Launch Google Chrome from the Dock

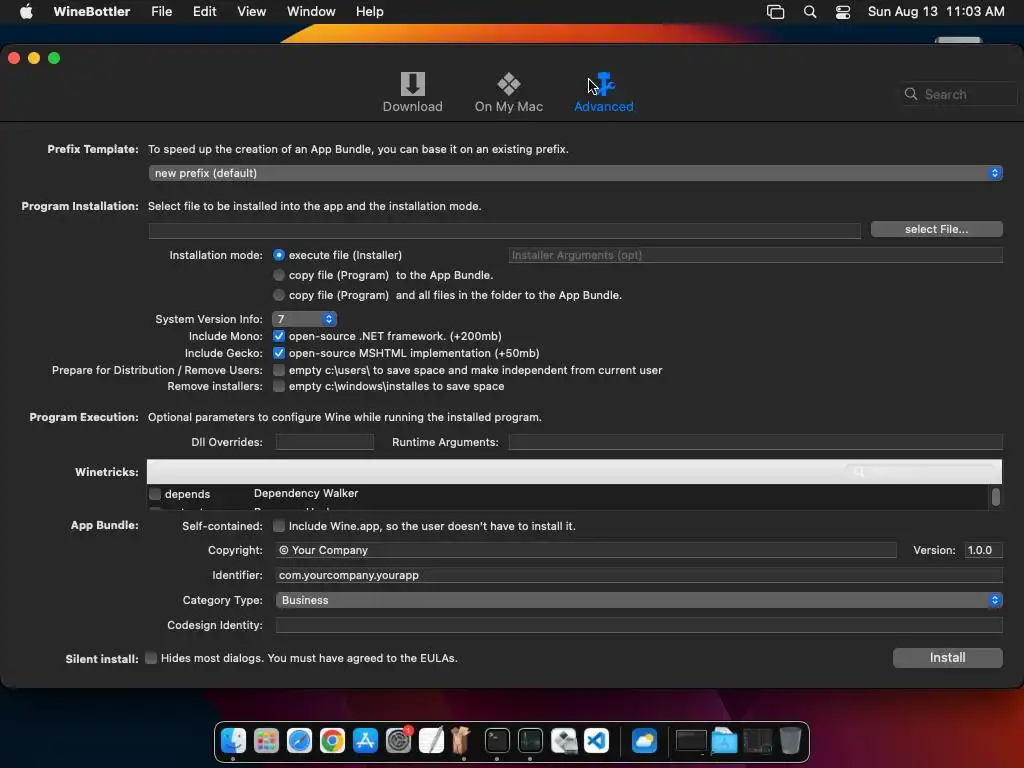coord(332,741)
